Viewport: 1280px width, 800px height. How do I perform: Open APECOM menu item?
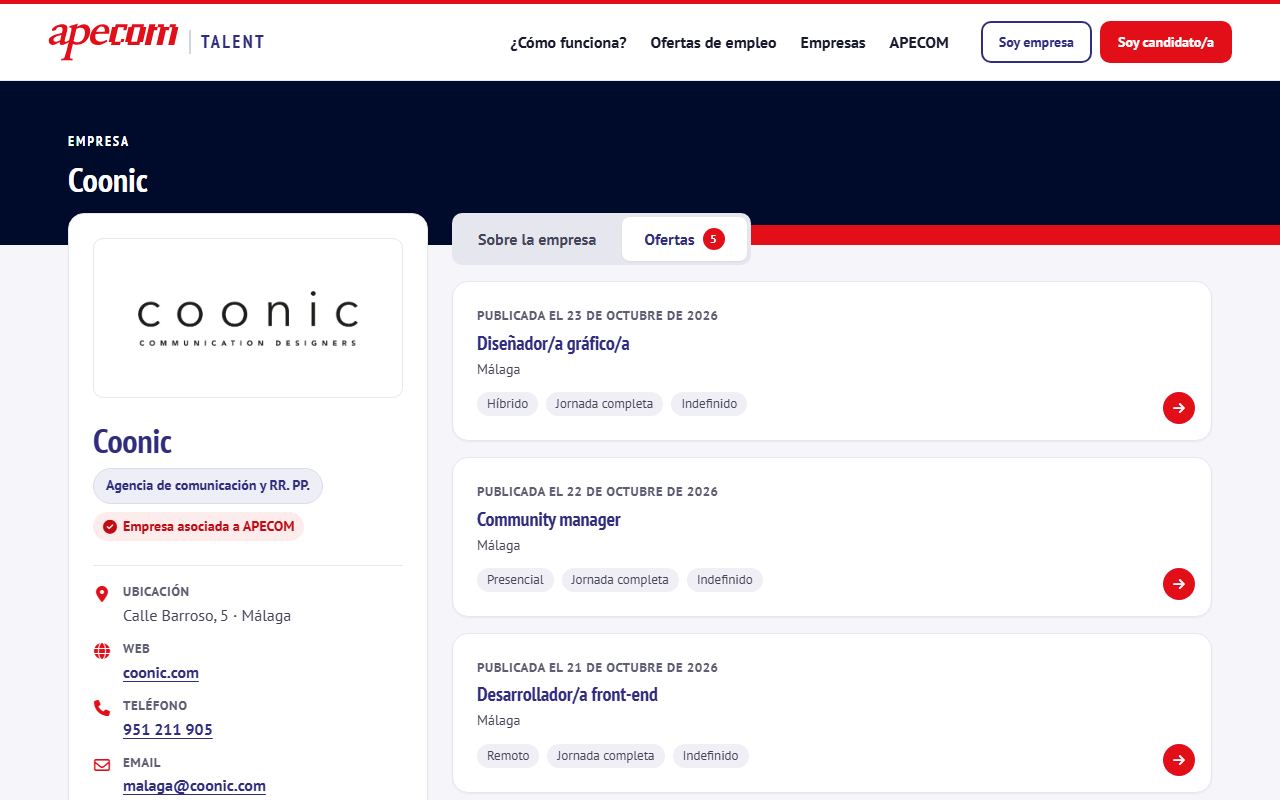click(919, 43)
